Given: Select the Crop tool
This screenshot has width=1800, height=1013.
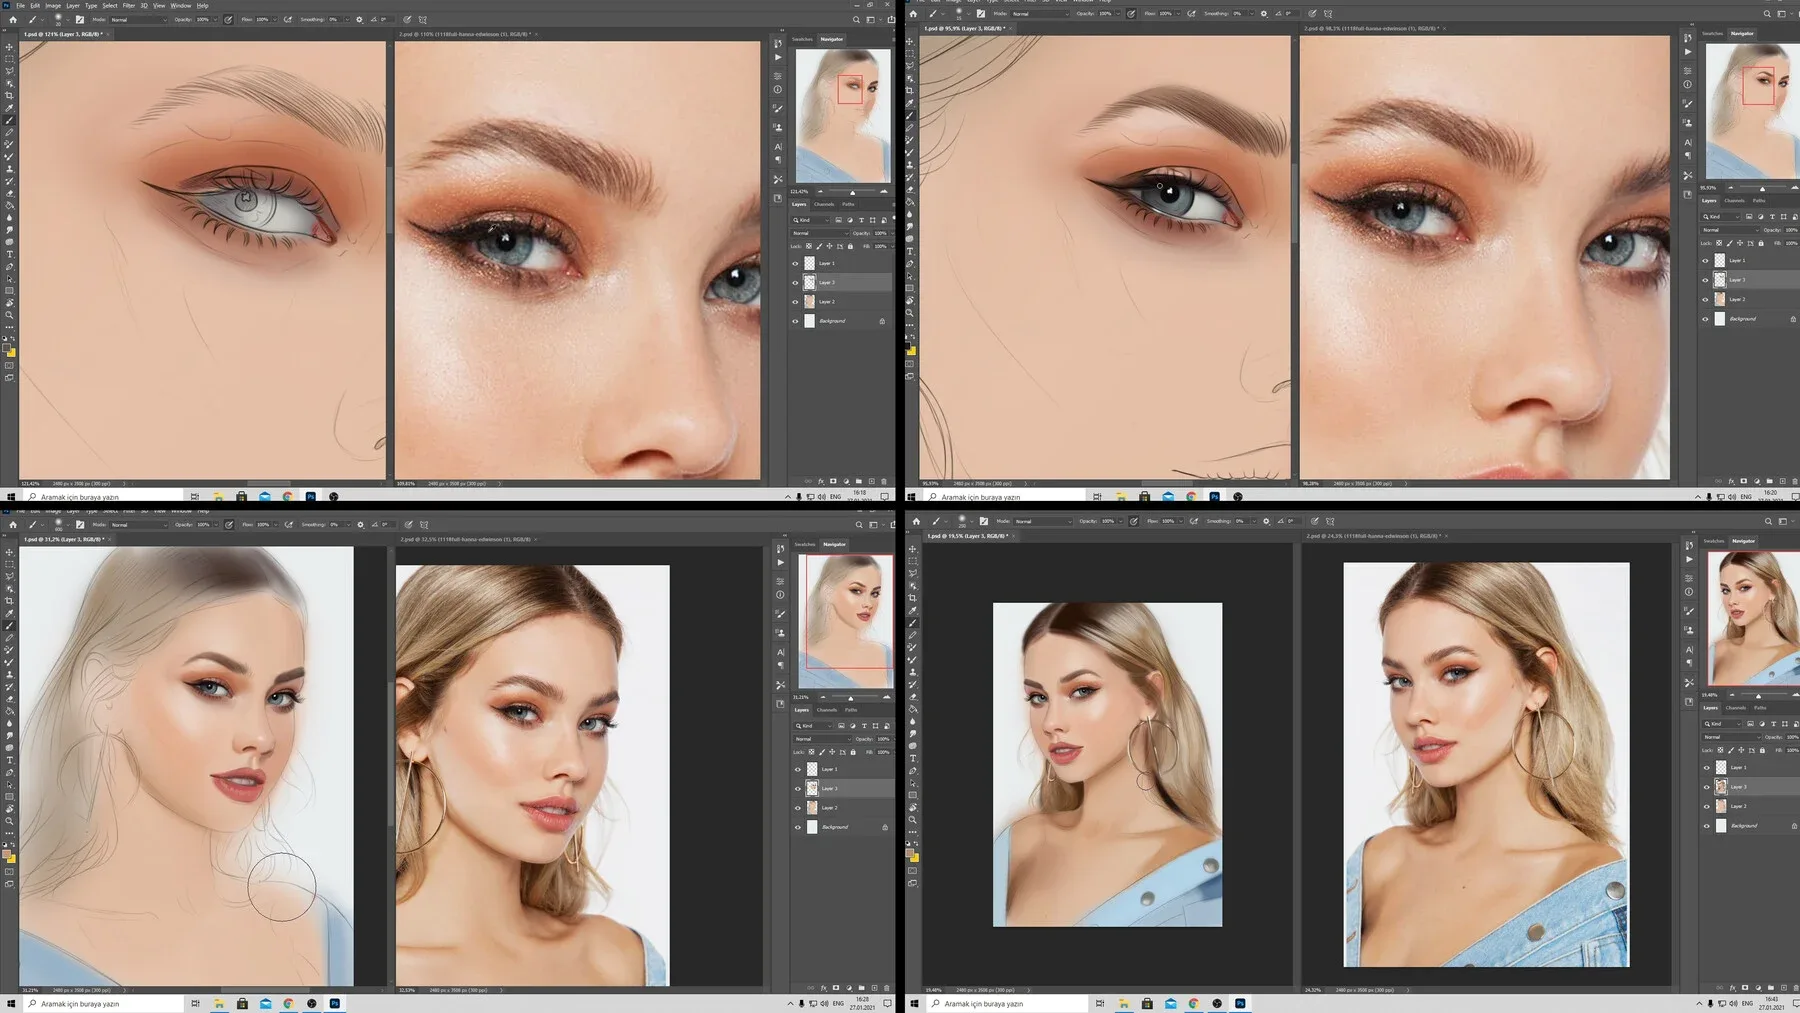Looking at the screenshot, I should [x=9, y=95].
